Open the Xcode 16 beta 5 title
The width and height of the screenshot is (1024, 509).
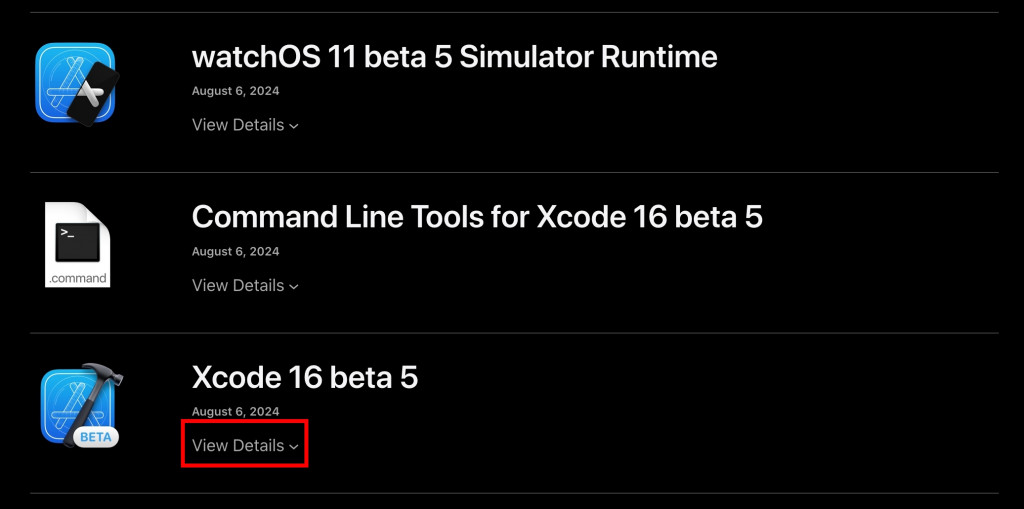tap(304, 377)
